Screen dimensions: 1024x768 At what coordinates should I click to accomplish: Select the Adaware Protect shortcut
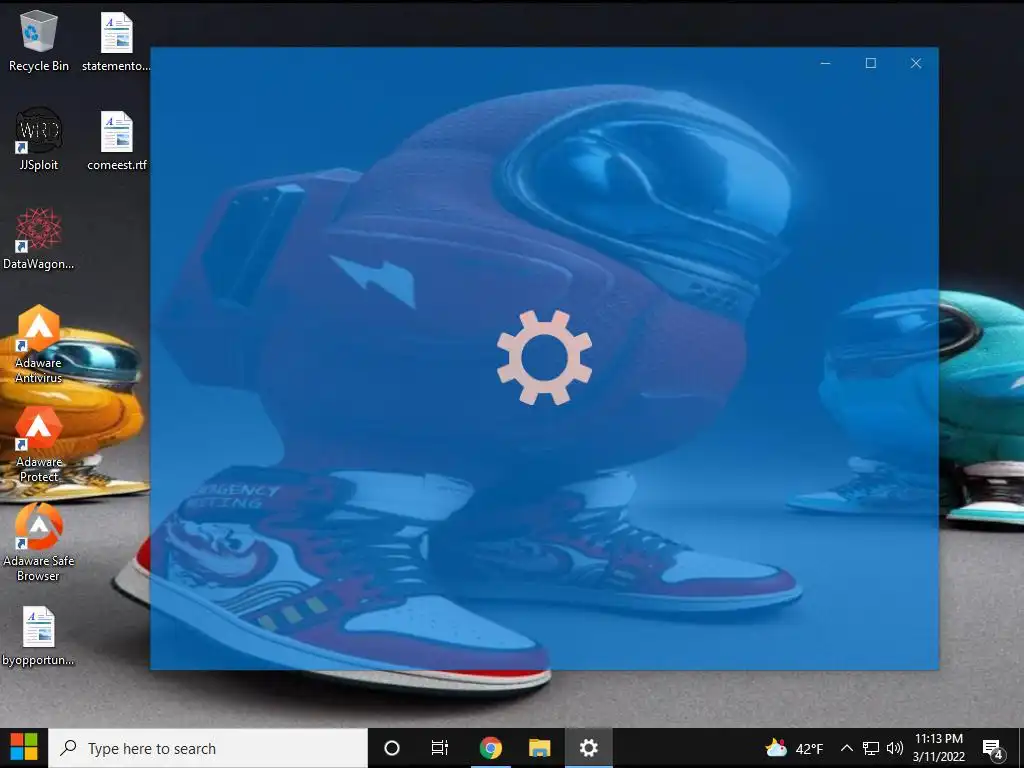coord(39,444)
